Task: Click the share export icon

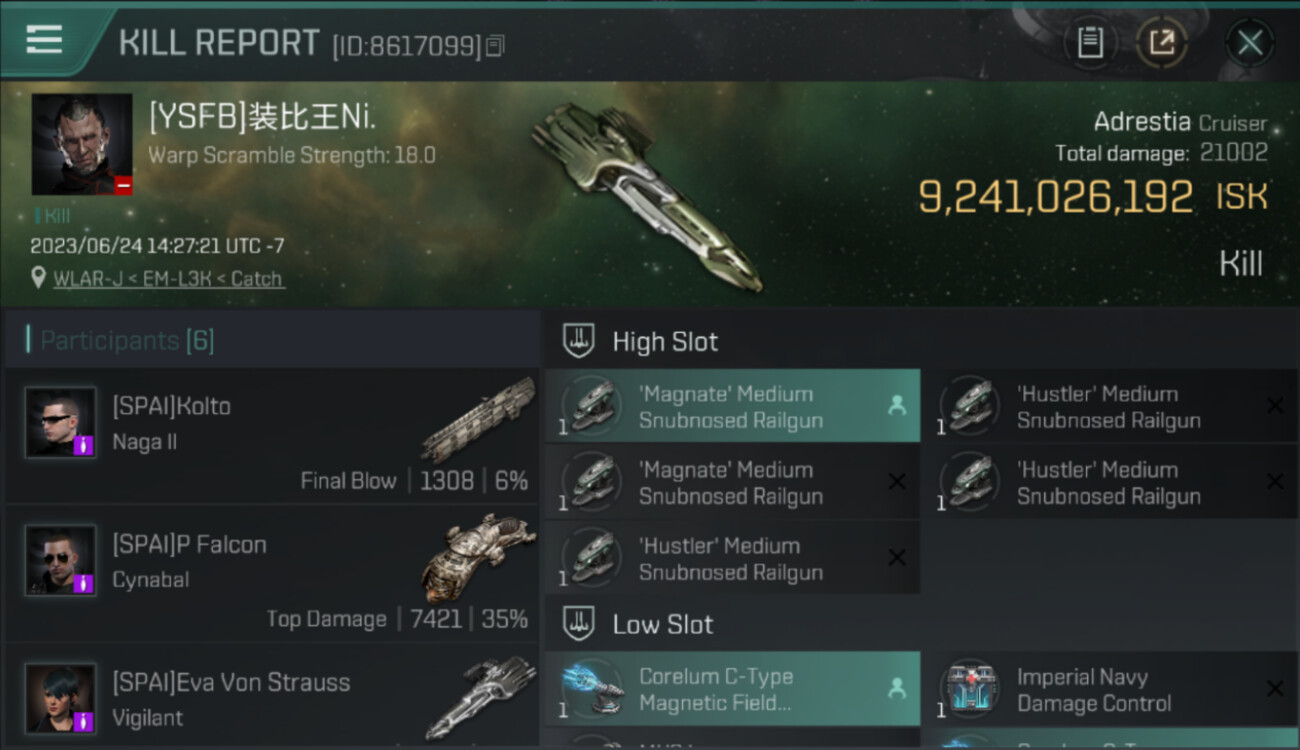Action: click(1162, 42)
